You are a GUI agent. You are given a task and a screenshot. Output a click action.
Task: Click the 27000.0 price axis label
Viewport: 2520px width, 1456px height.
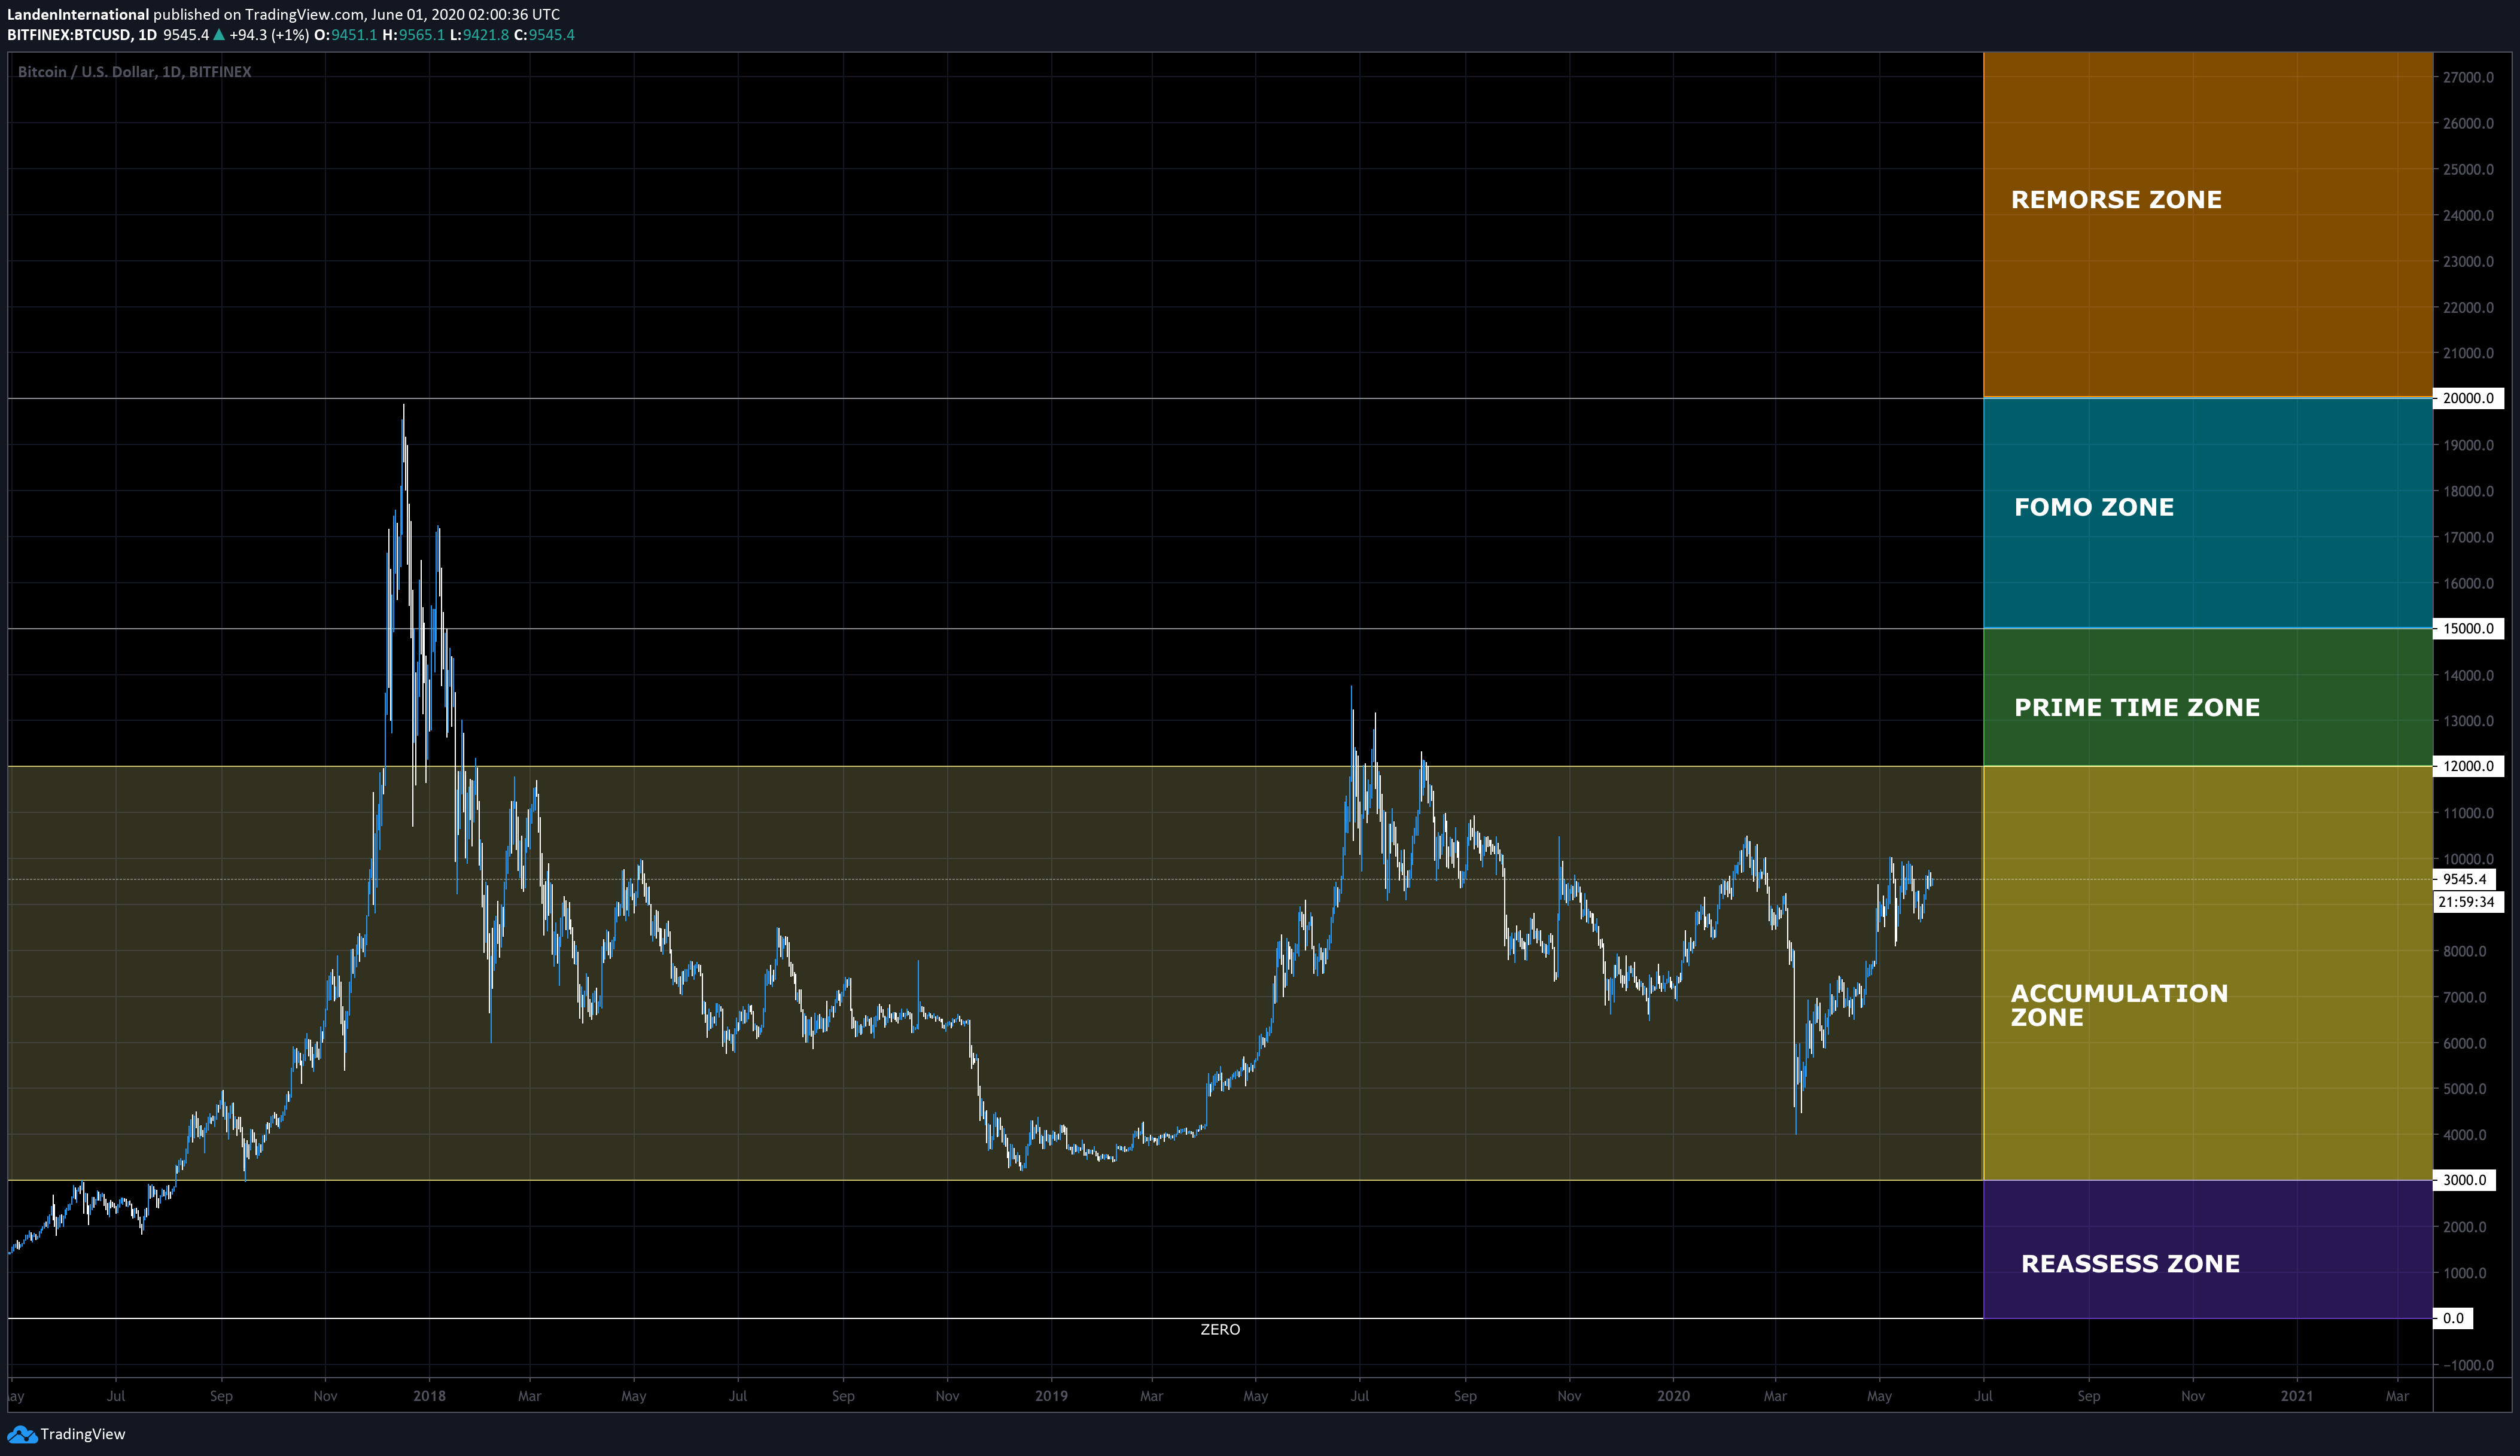(x=2468, y=77)
